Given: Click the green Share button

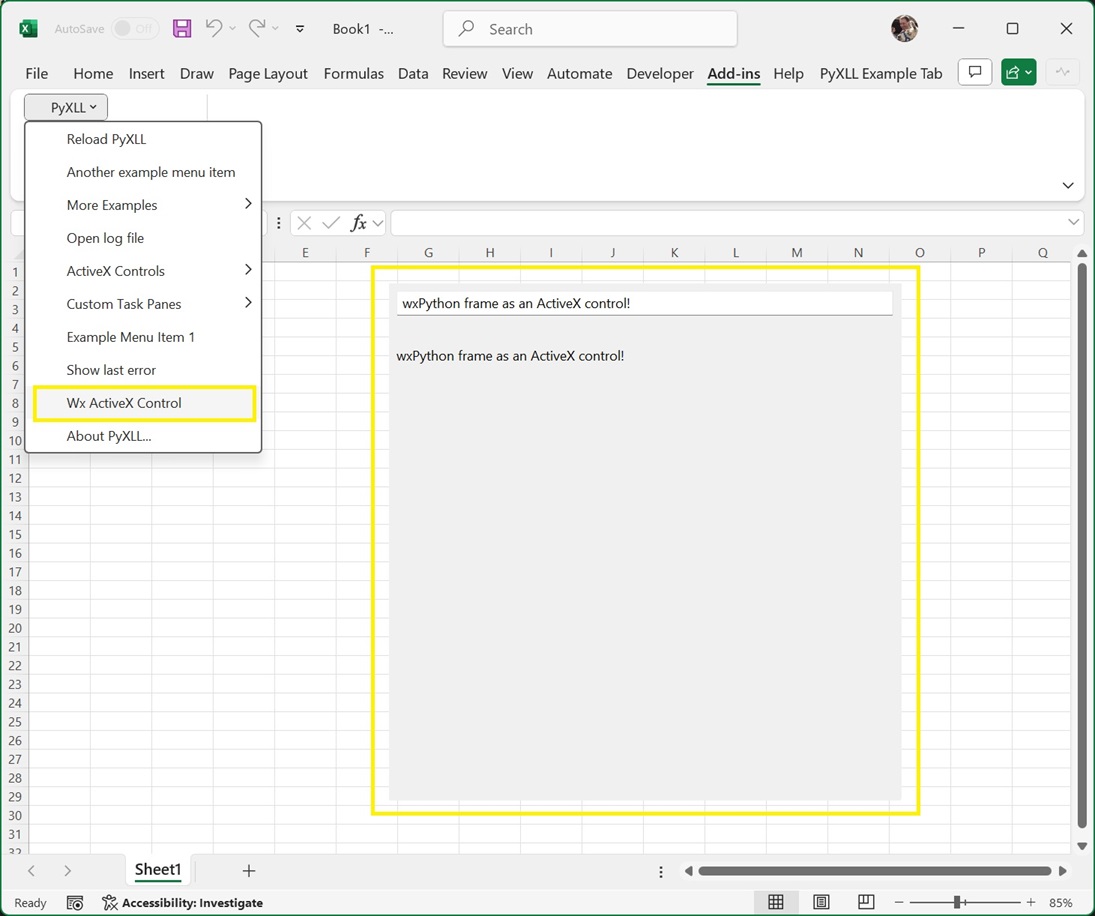Looking at the screenshot, I should click(1018, 72).
